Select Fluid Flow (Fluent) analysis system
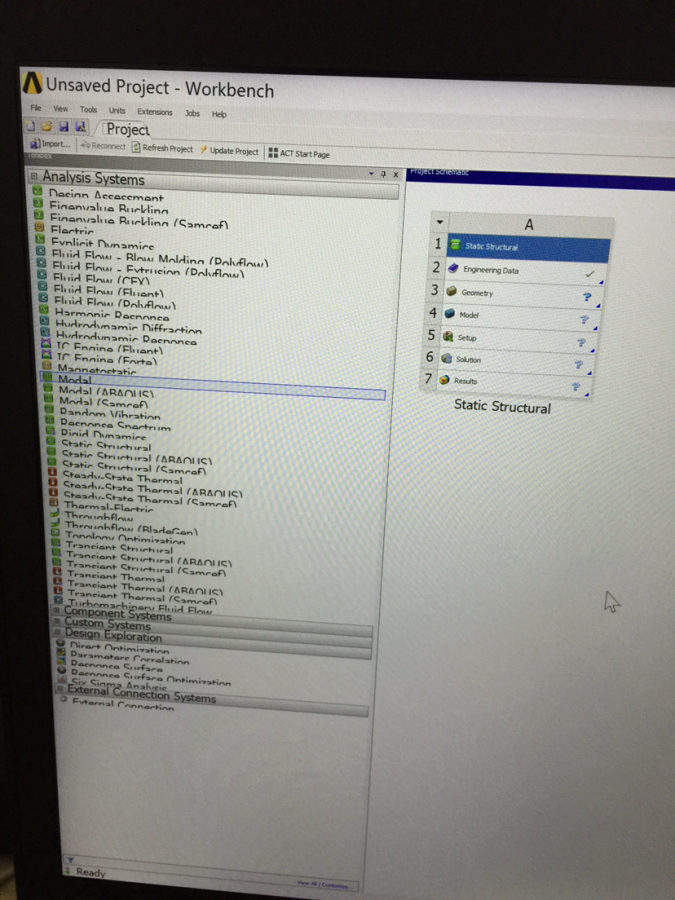Image resolution: width=675 pixels, height=900 pixels. tap(108, 290)
